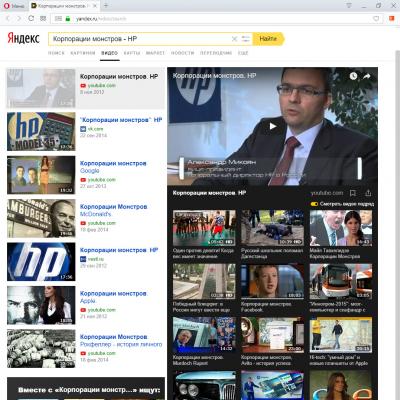
Task: Click the blue HP logo vesti.ru thumbnail
Action: pos(41,262)
